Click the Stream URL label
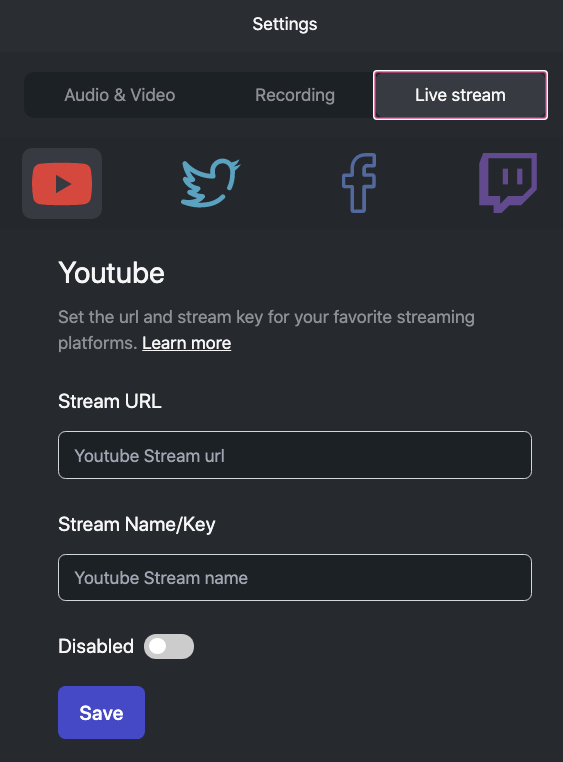 click(110, 401)
